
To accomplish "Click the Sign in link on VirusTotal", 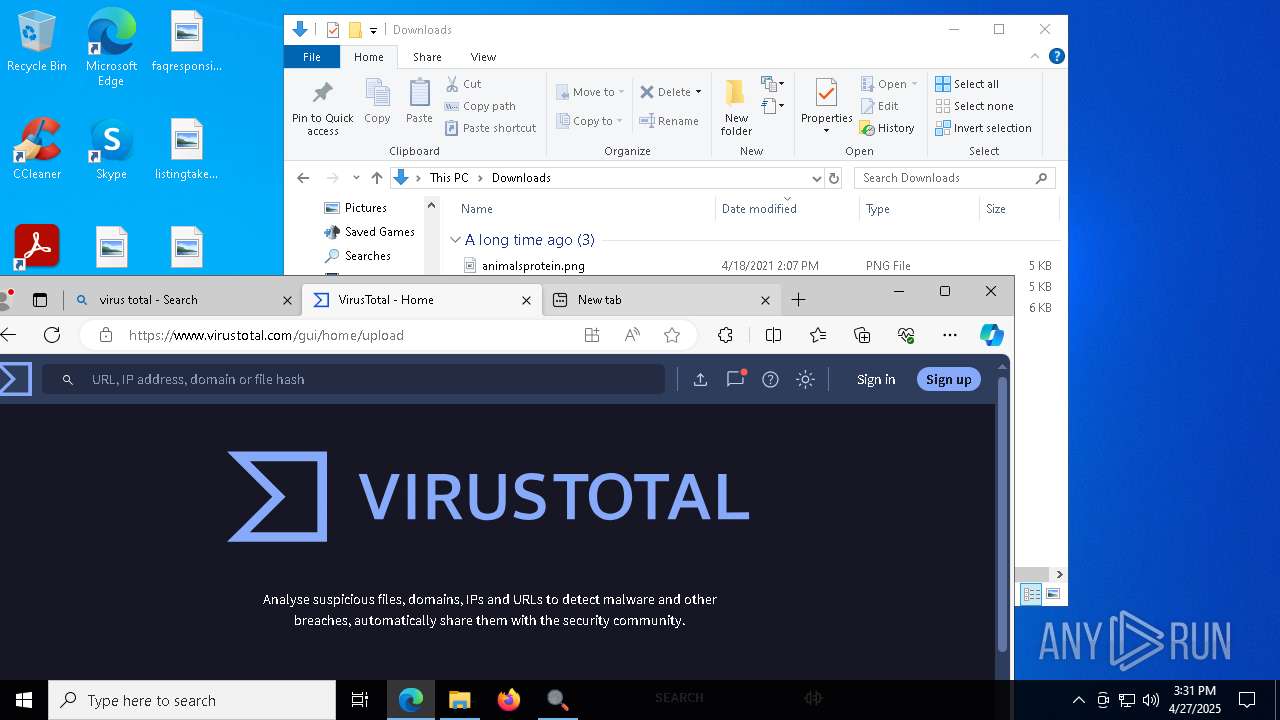I will (x=876, y=379).
